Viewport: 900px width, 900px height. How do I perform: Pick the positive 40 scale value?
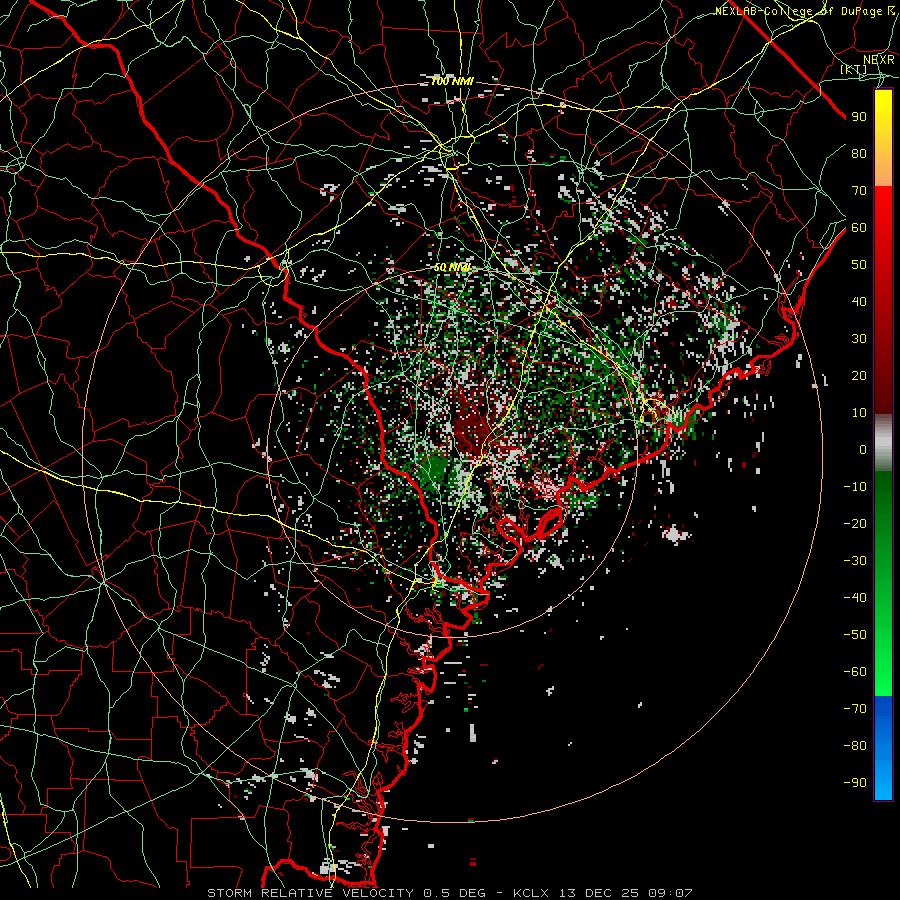click(x=859, y=302)
